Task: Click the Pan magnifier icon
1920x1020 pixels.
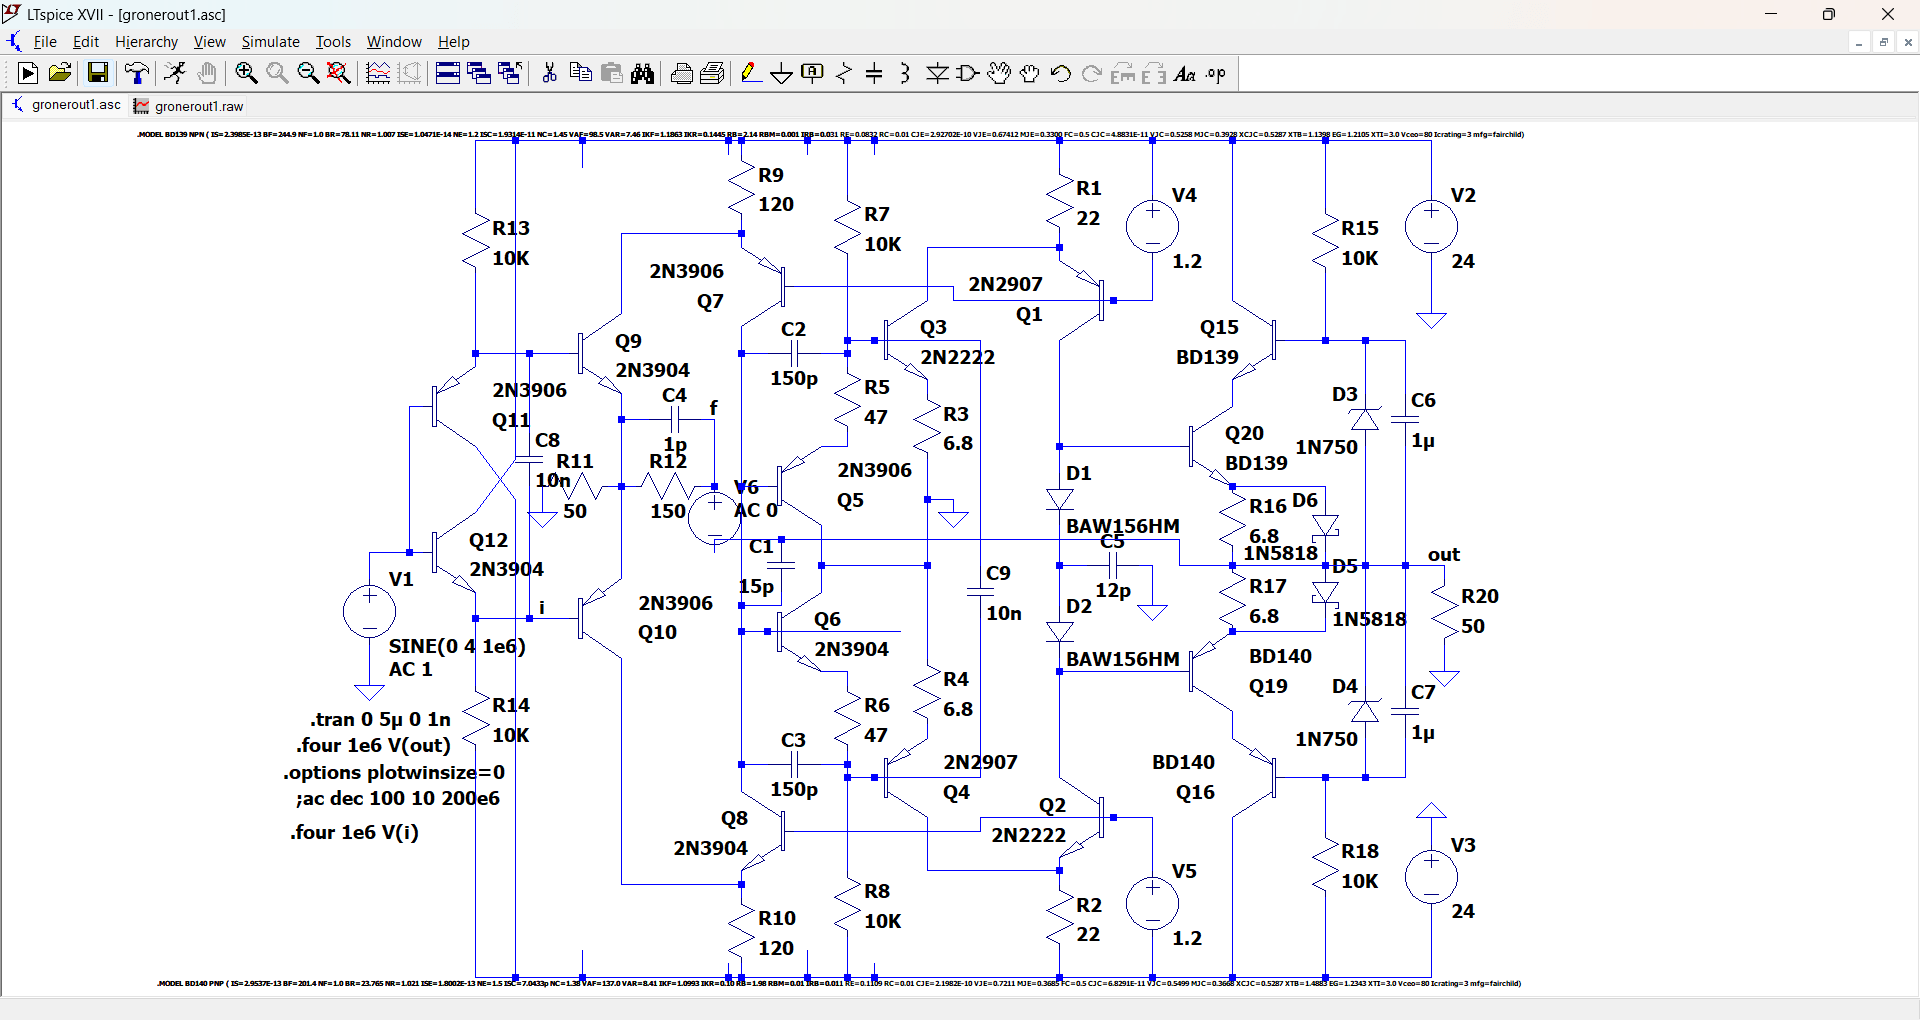Action: 277,73
